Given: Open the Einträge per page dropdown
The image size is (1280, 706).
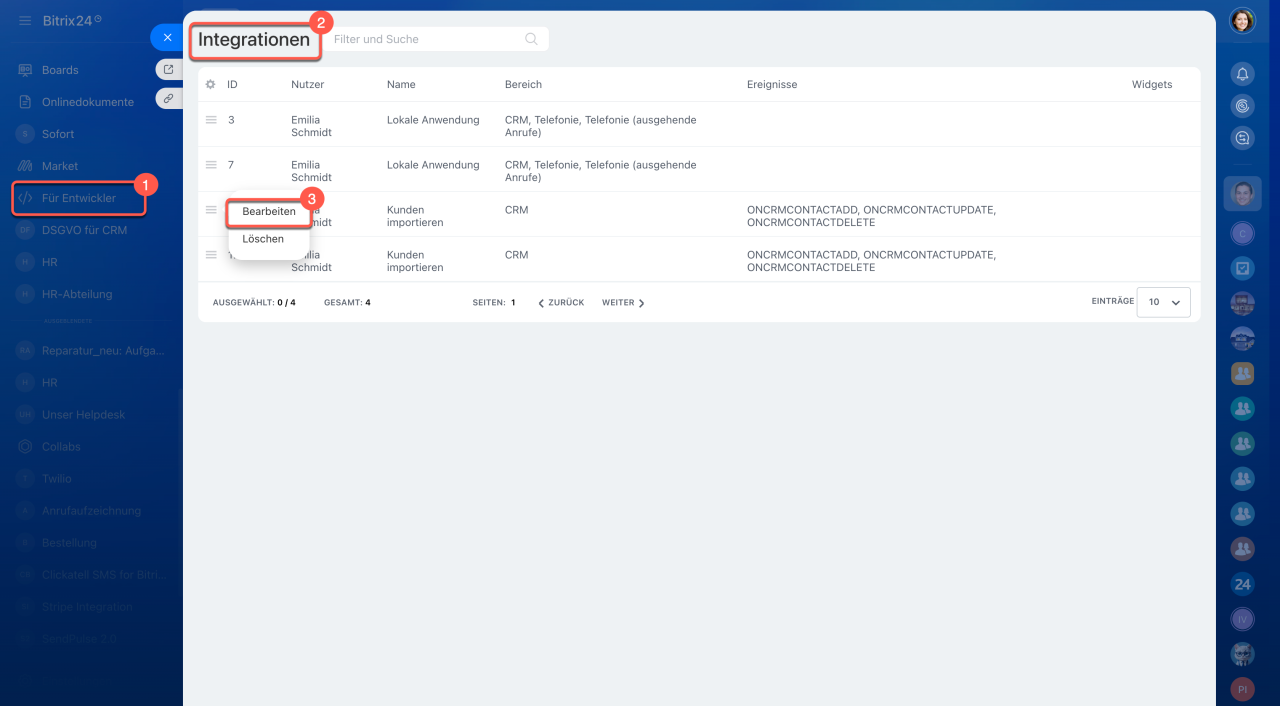Looking at the screenshot, I should 1164,302.
